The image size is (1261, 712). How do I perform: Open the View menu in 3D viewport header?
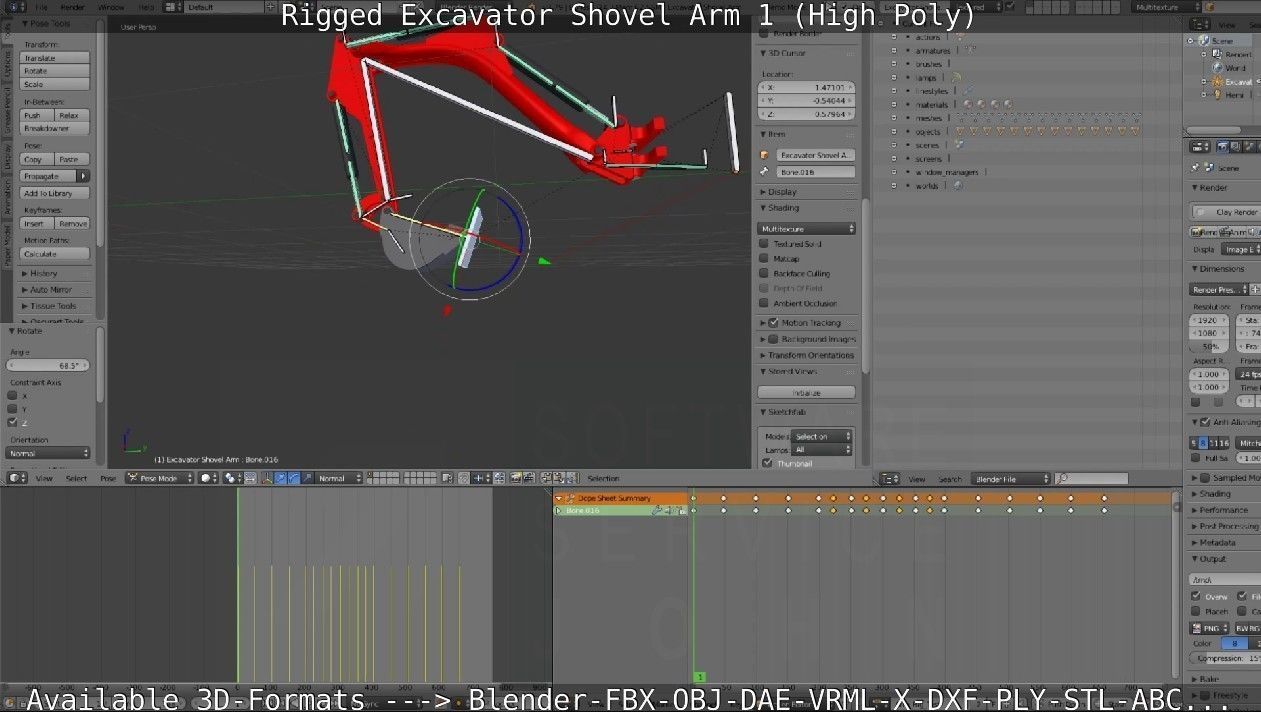tap(44, 478)
